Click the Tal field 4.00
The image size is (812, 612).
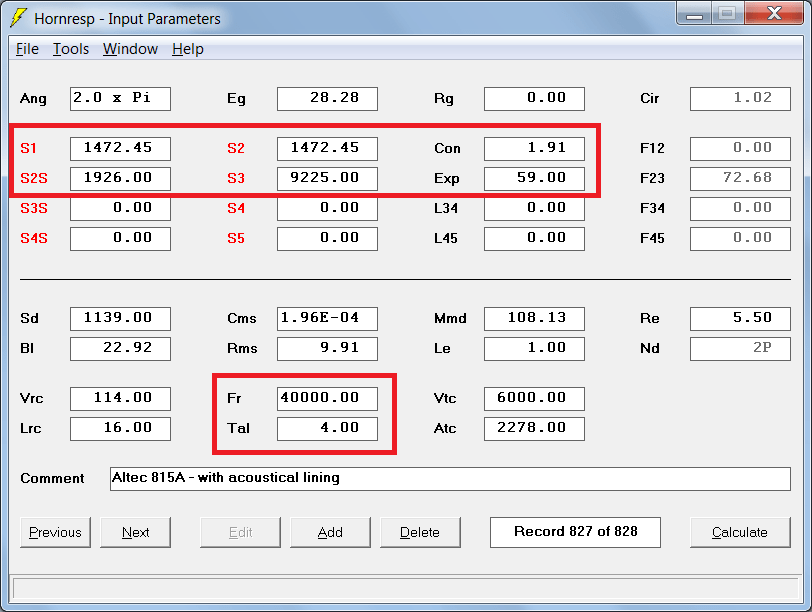click(x=327, y=429)
